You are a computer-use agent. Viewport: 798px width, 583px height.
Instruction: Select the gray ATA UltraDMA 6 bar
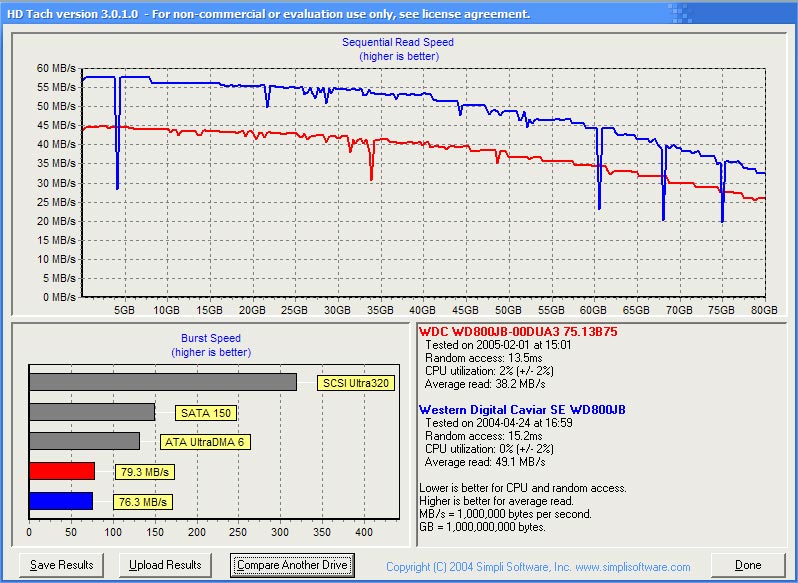84,441
